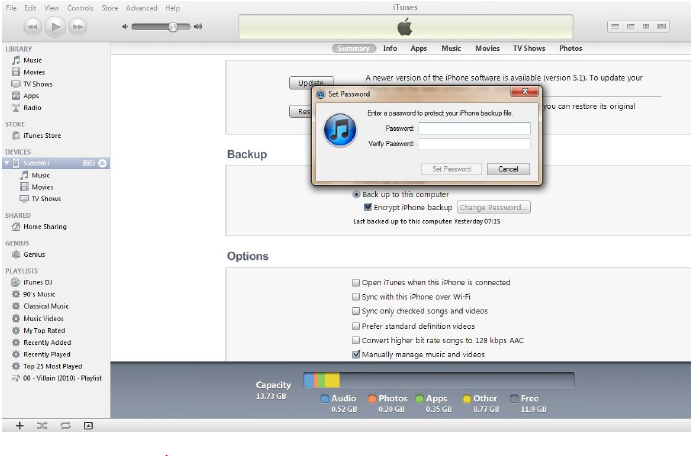Image resolution: width=691 pixels, height=456 pixels.
Task: Adjust the volume slider knob
Action: point(173,27)
